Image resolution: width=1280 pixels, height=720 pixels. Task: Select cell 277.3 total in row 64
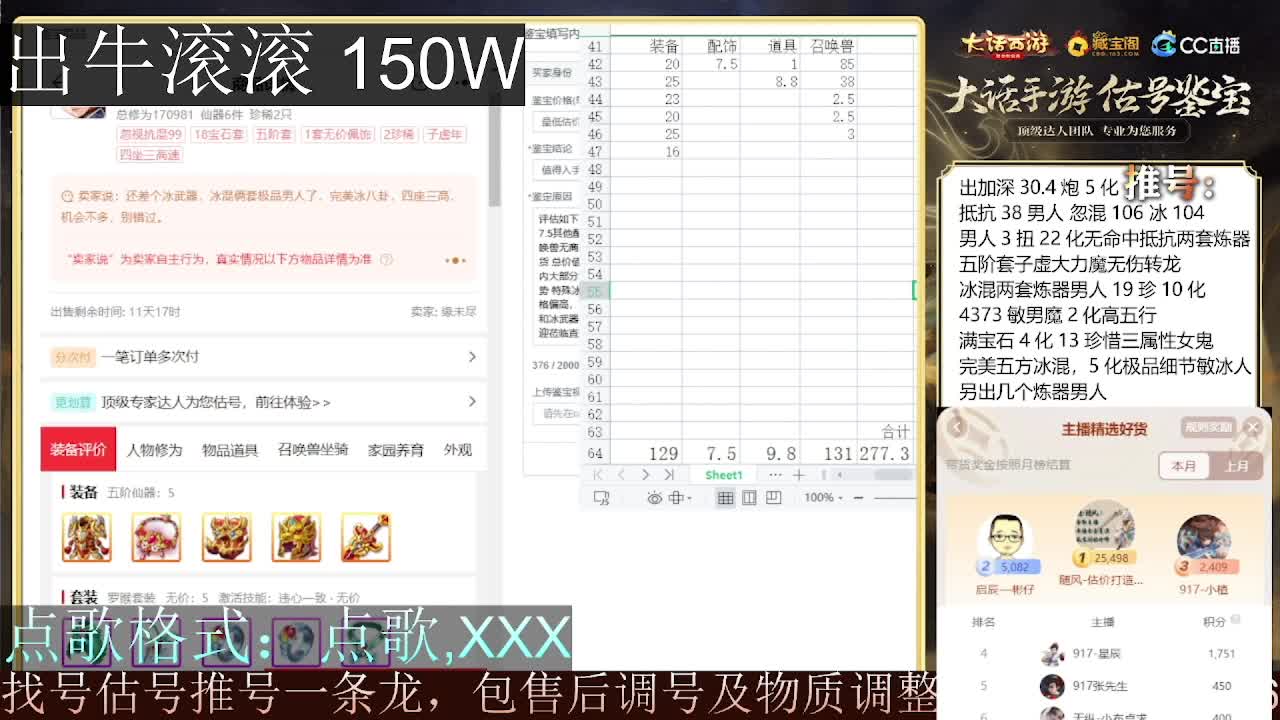pyautogui.click(x=885, y=453)
